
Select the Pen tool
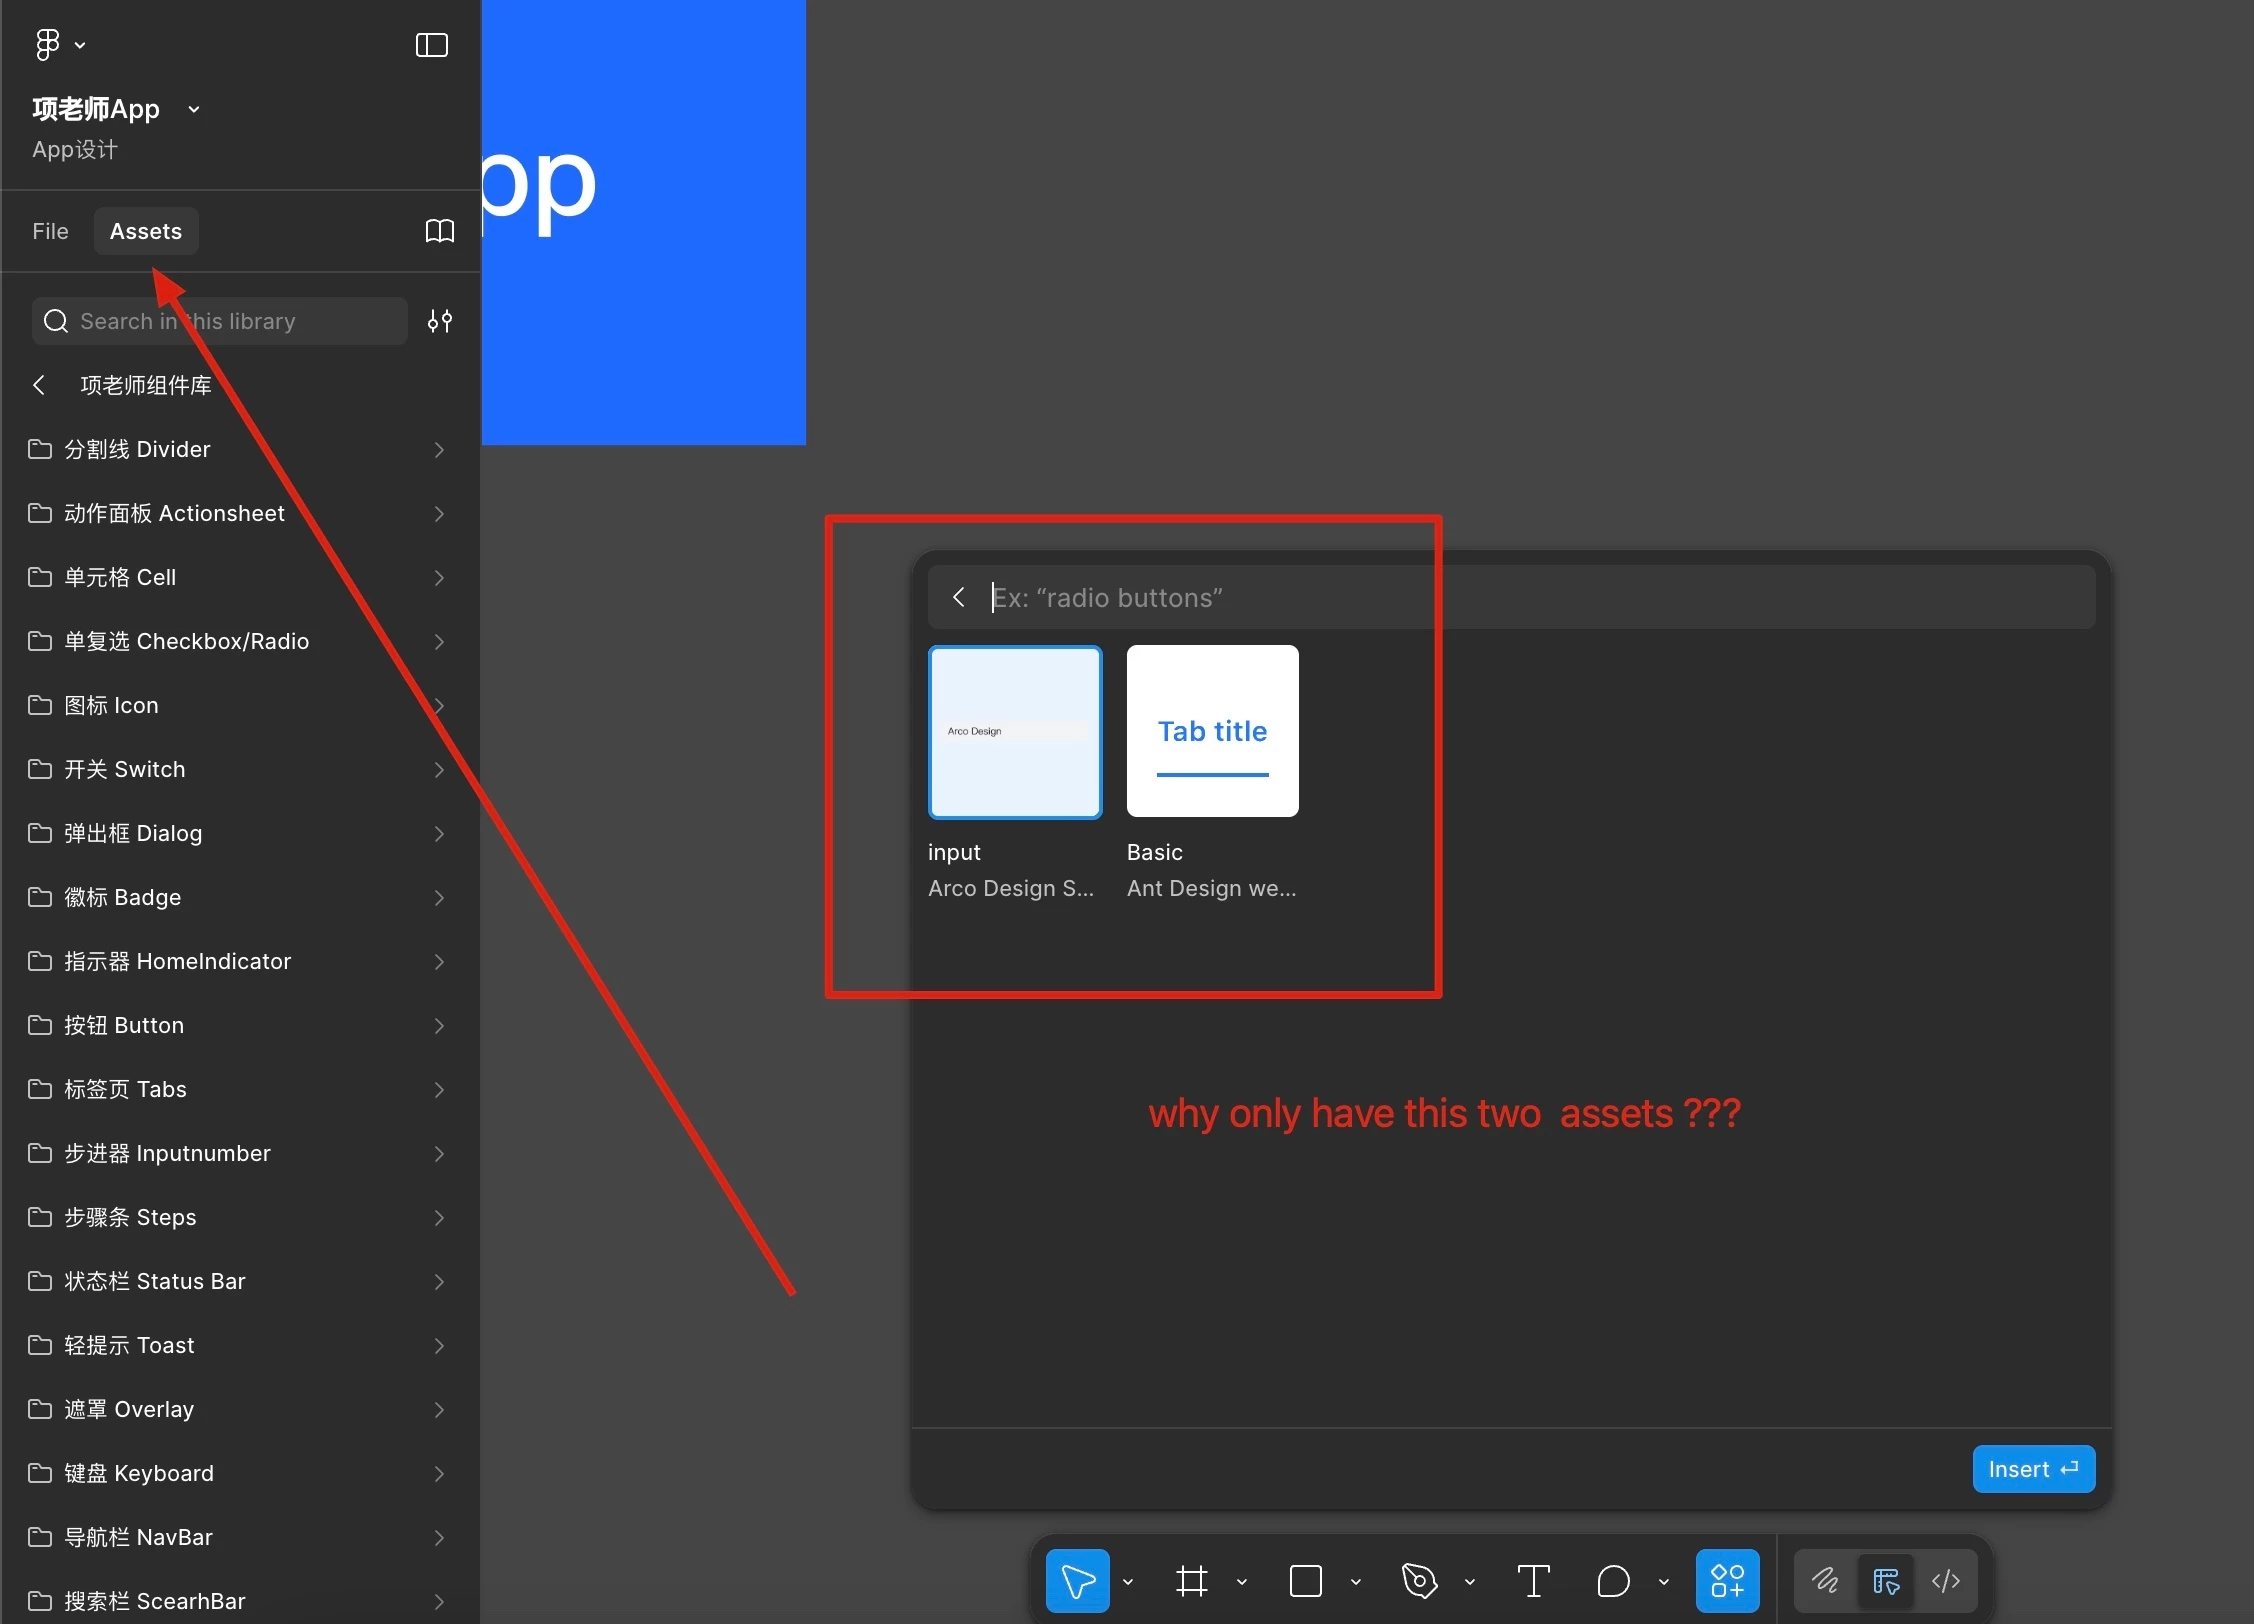[1419, 1581]
